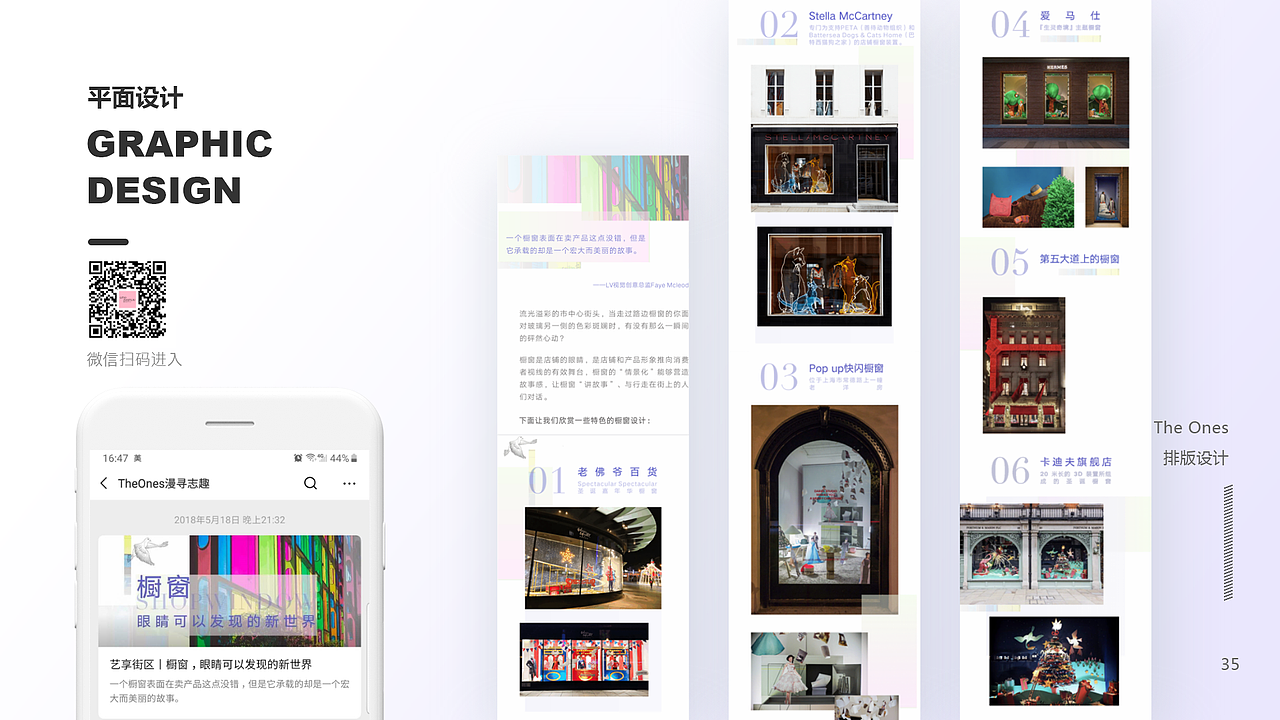Image resolution: width=1280 pixels, height=720 pixels.
Task: Click the 平面设计 heading
Action: click(135, 98)
